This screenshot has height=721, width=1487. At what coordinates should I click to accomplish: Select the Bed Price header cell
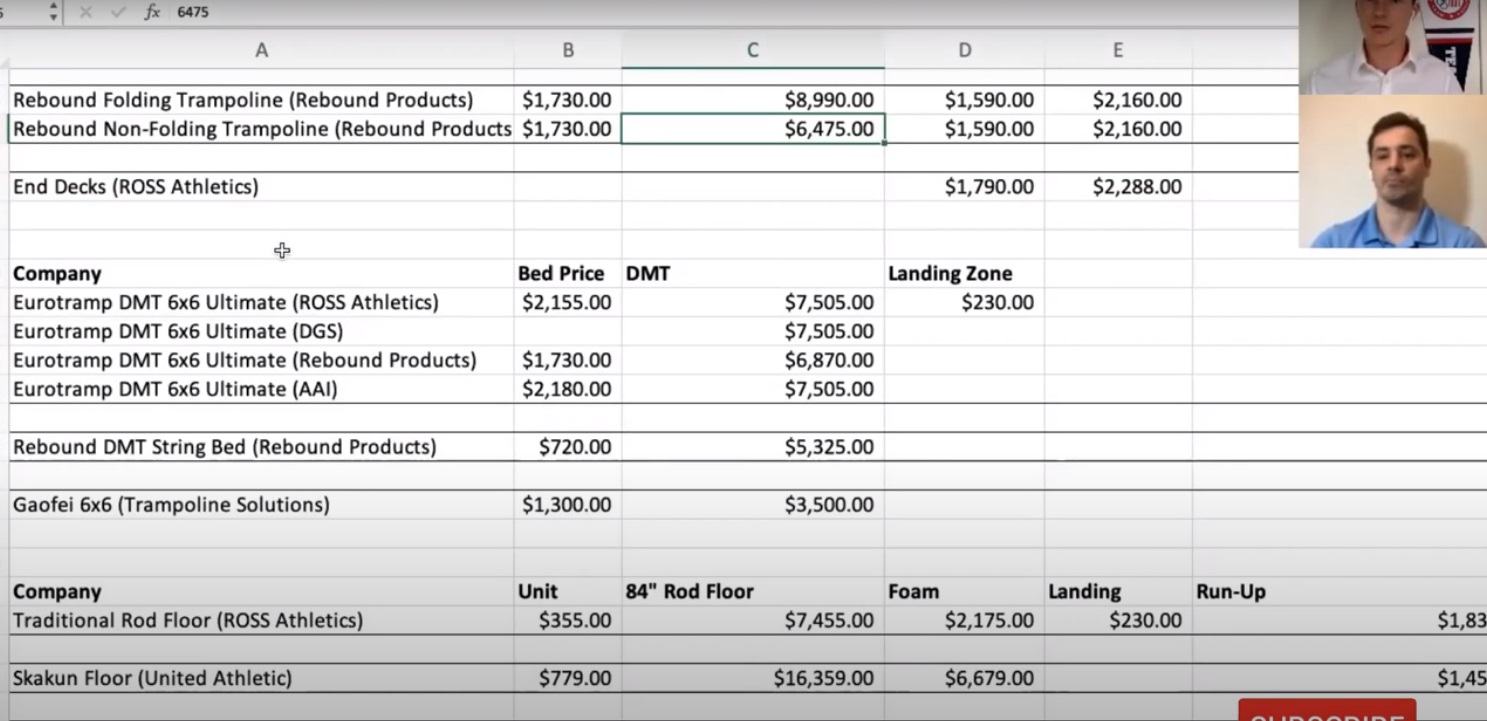[x=568, y=273]
